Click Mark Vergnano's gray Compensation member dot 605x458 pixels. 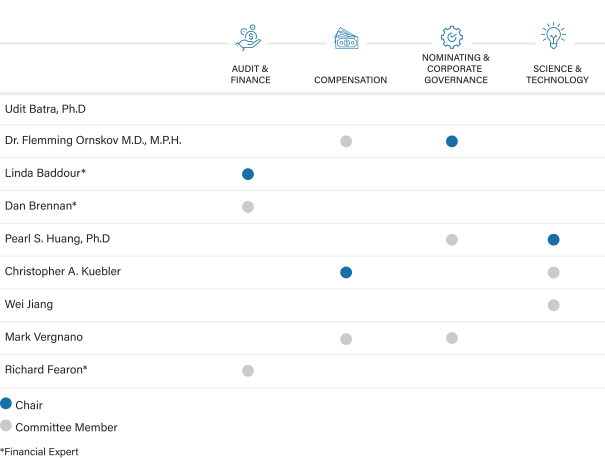(x=346, y=339)
